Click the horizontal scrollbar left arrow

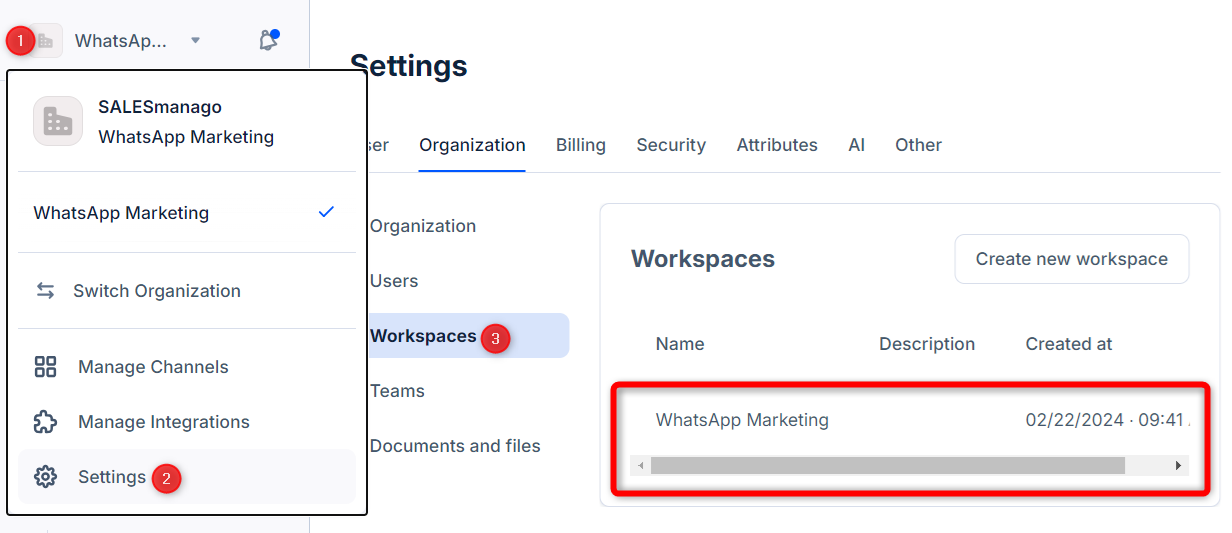(x=640, y=466)
